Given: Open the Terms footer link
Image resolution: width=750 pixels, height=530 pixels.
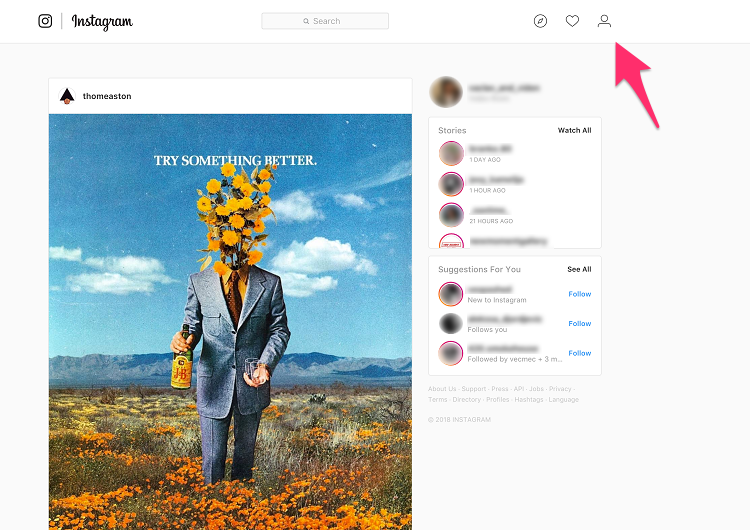Looking at the screenshot, I should 438,399.
